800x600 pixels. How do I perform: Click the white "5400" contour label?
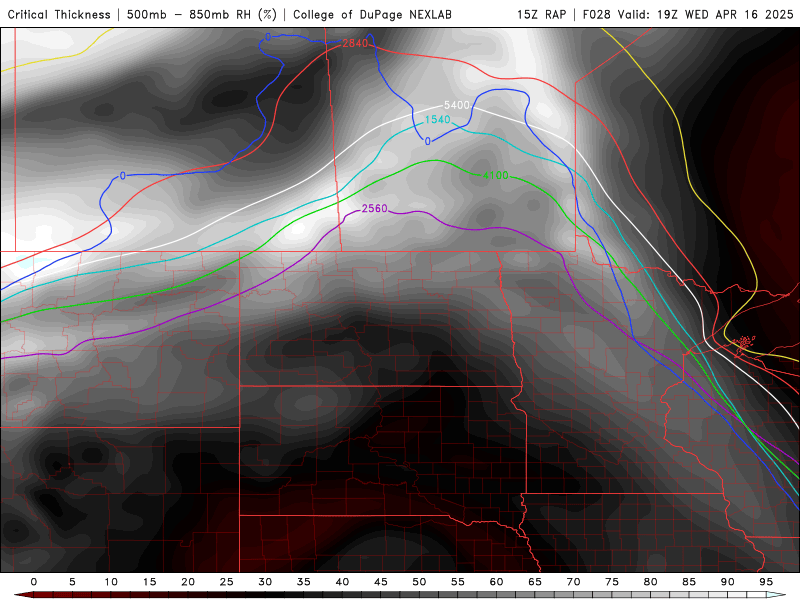pos(457,105)
